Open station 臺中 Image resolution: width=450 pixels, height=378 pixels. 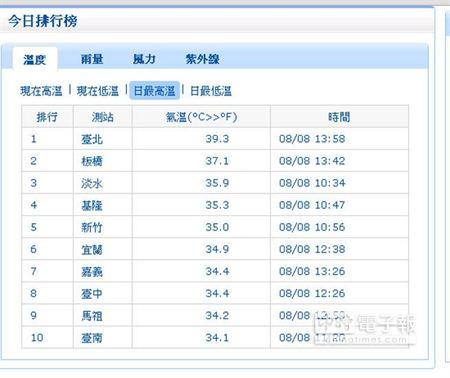(x=92, y=294)
